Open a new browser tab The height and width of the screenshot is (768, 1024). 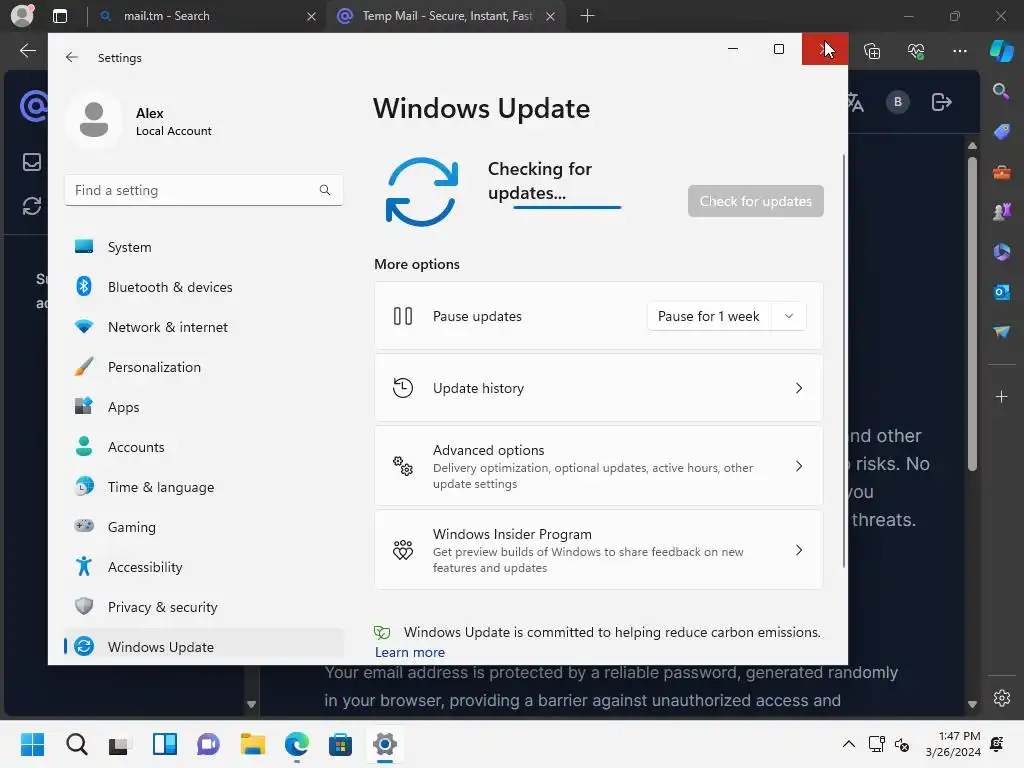pyautogui.click(x=587, y=16)
